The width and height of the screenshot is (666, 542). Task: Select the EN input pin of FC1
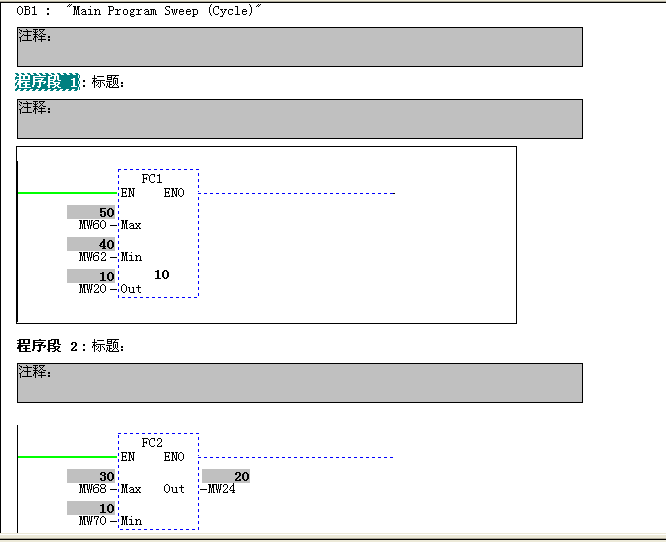point(127,193)
